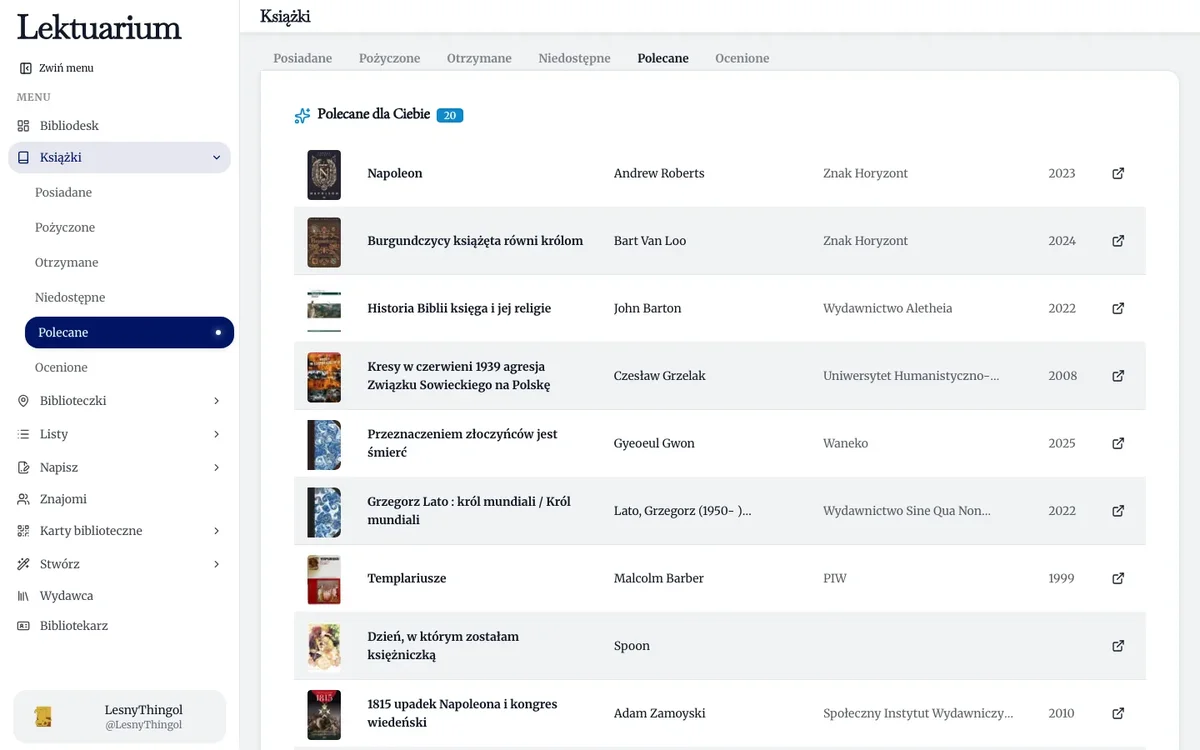Open the Templariusze cover thumbnail
Image resolution: width=1200 pixels, height=750 pixels.
tap(324, 579)
